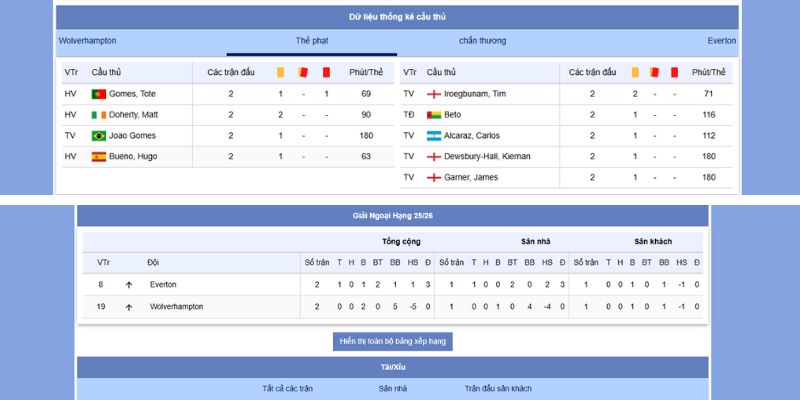Click the up arrow in Wolverhampton's standings row
Image resolution: width=800 pixels, height=400 pixels.
pos(129,307)
